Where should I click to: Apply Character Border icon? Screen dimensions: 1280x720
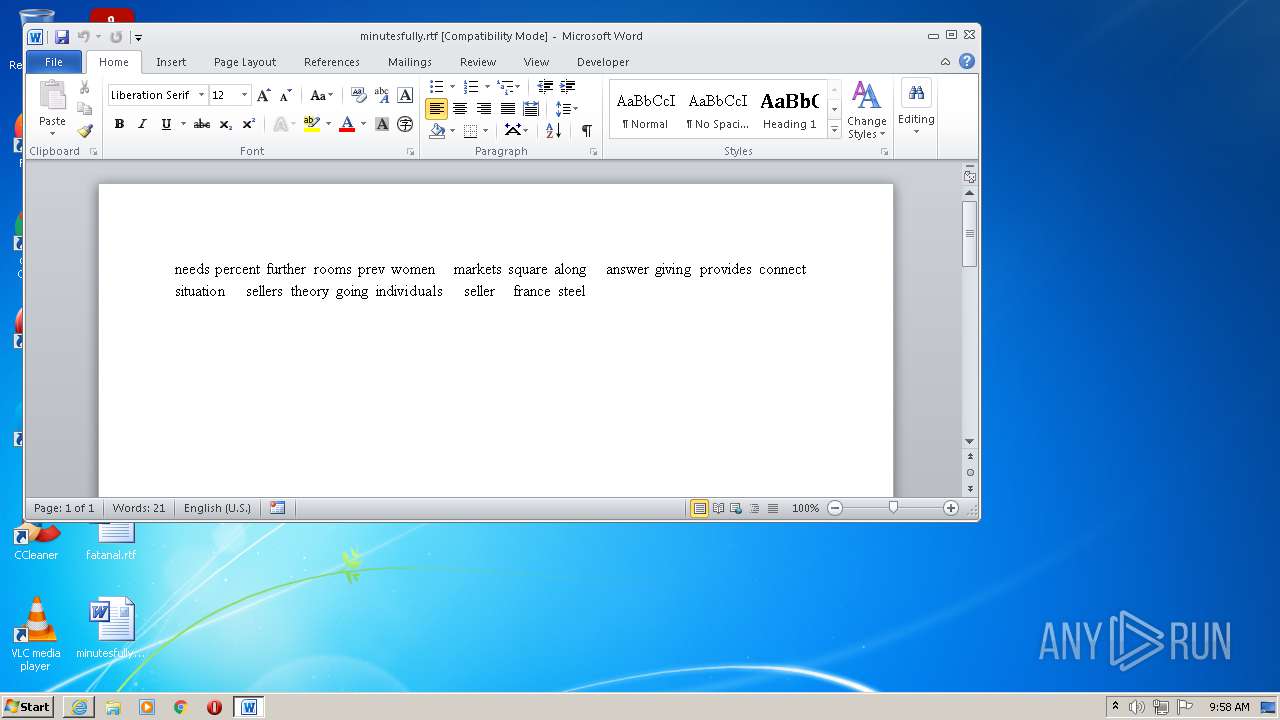(x=405, y=95)
